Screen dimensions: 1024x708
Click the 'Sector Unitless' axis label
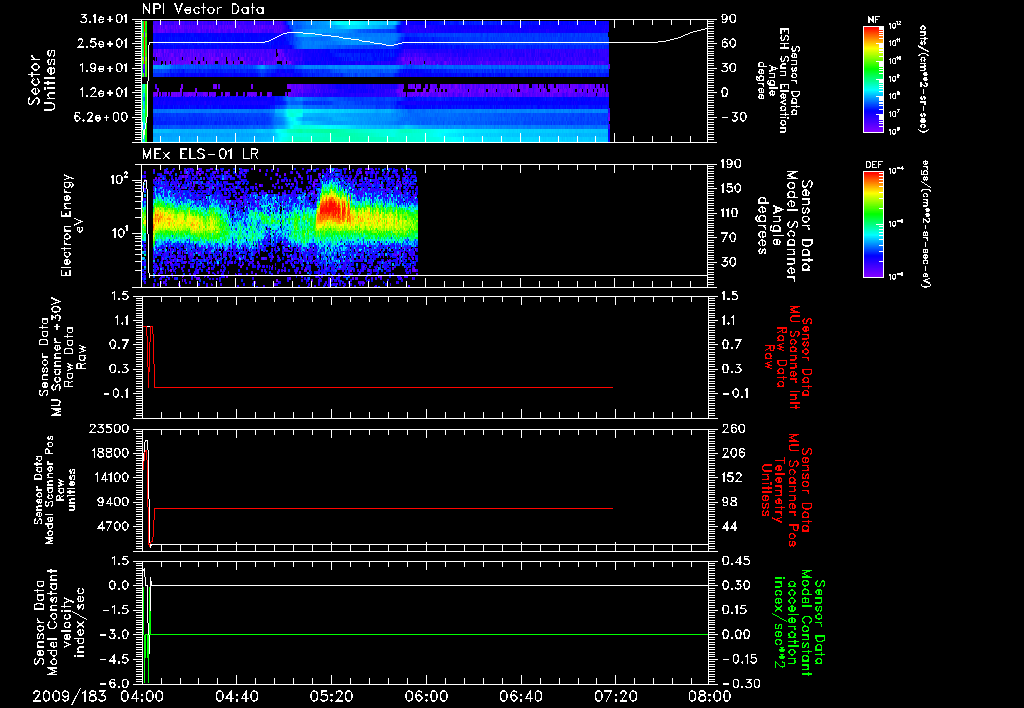(x=42, y=80)
